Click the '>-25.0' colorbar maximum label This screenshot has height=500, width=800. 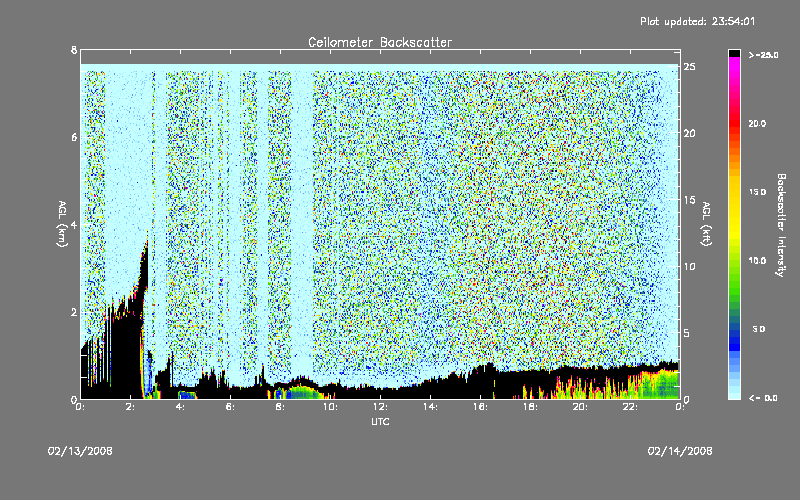[763, 55]
